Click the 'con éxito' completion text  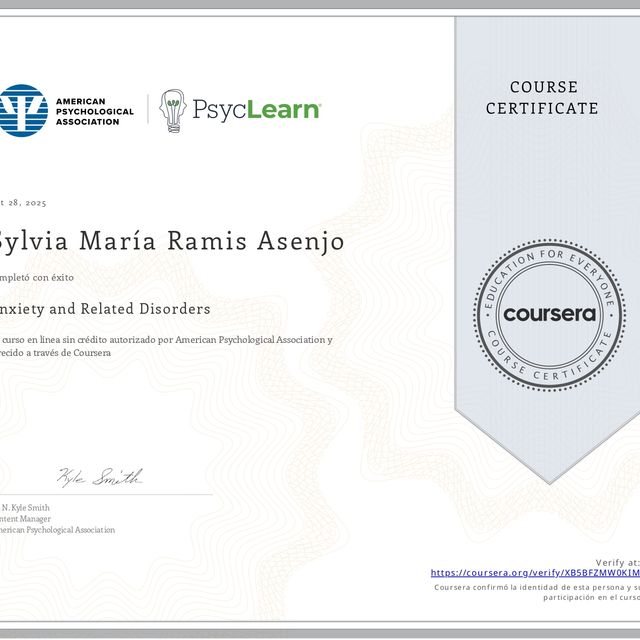click(53, 278)
